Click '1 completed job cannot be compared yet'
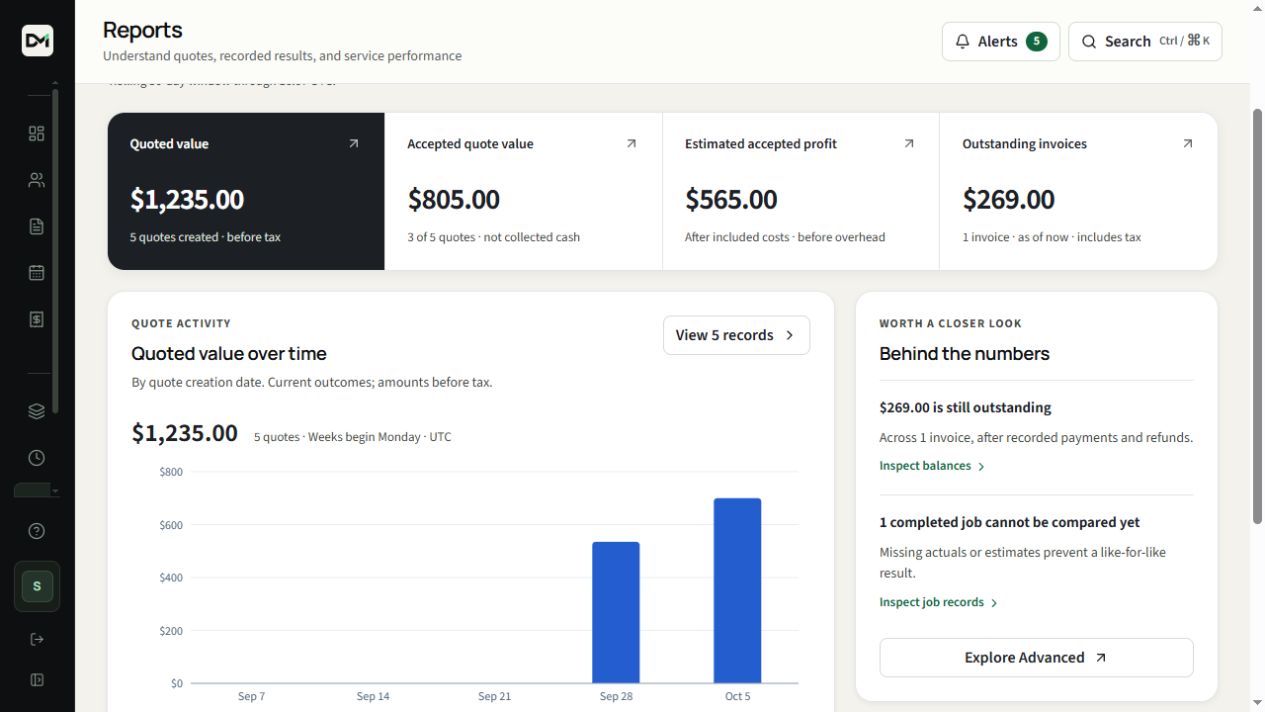This screenshot has height=712, width=1265. (x=1009, y=522)
